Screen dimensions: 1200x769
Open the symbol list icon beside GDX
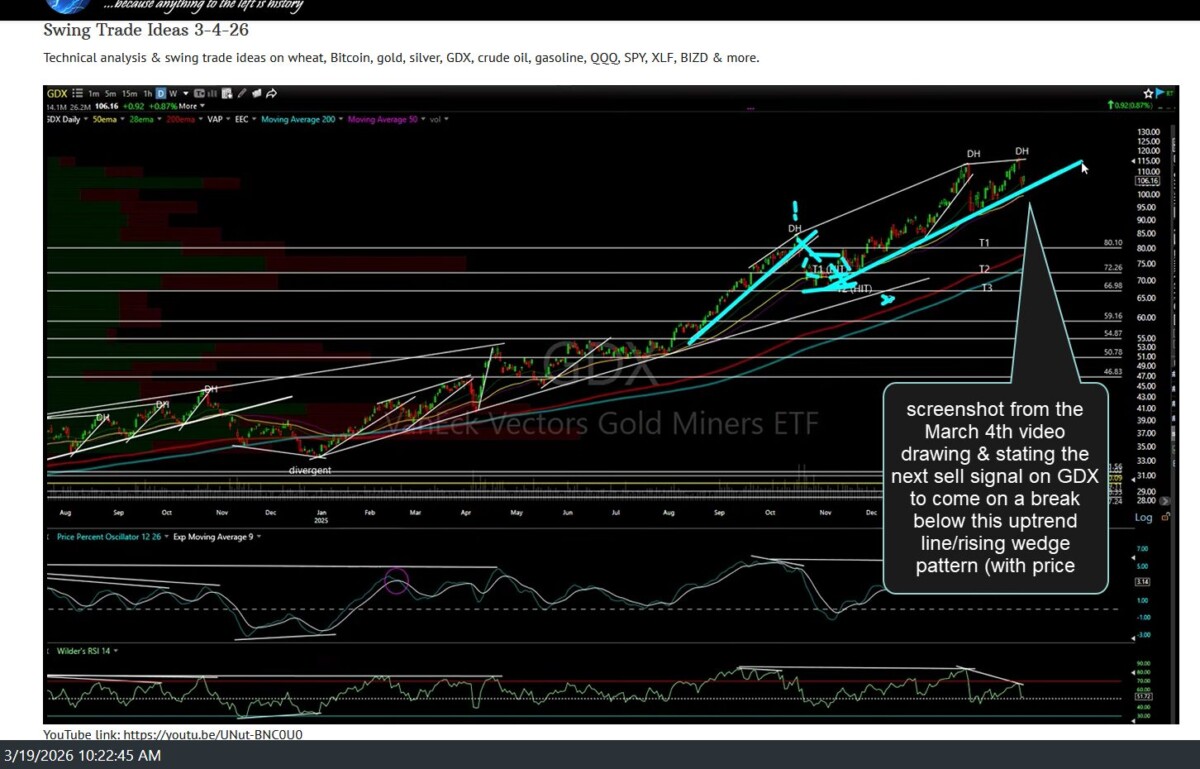77,93
